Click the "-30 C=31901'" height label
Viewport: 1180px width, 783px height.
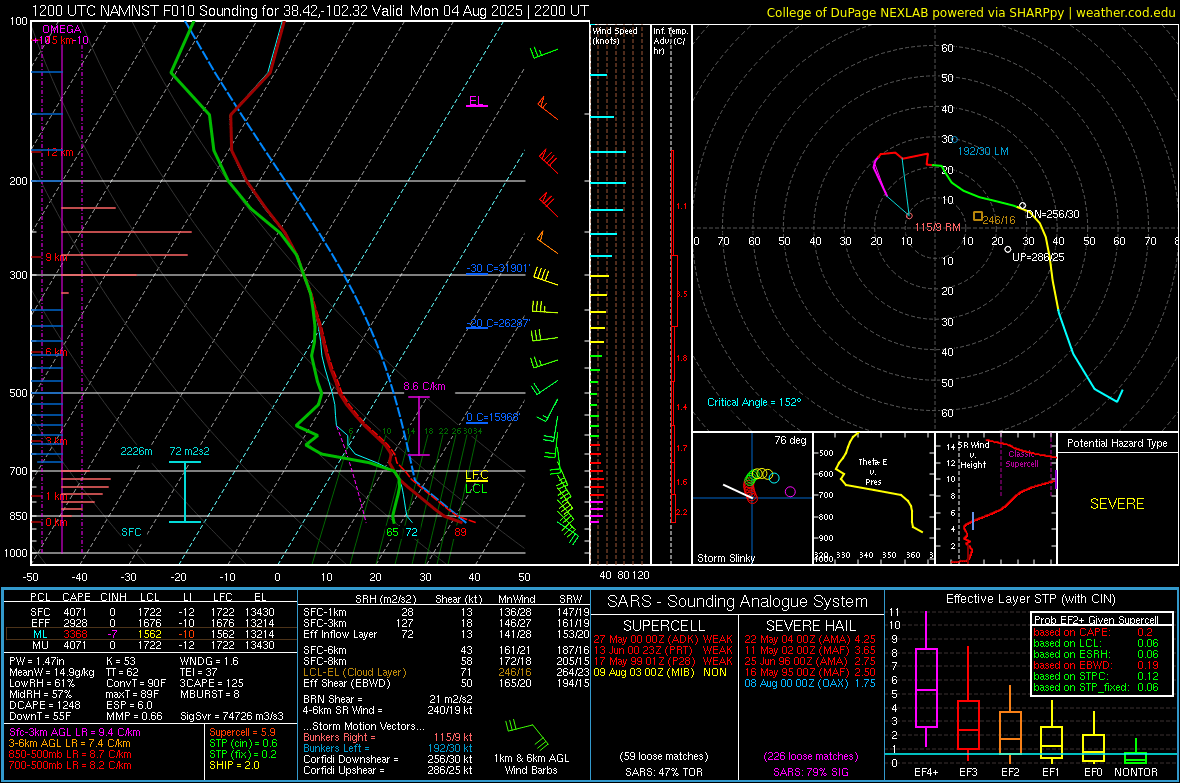497,268
